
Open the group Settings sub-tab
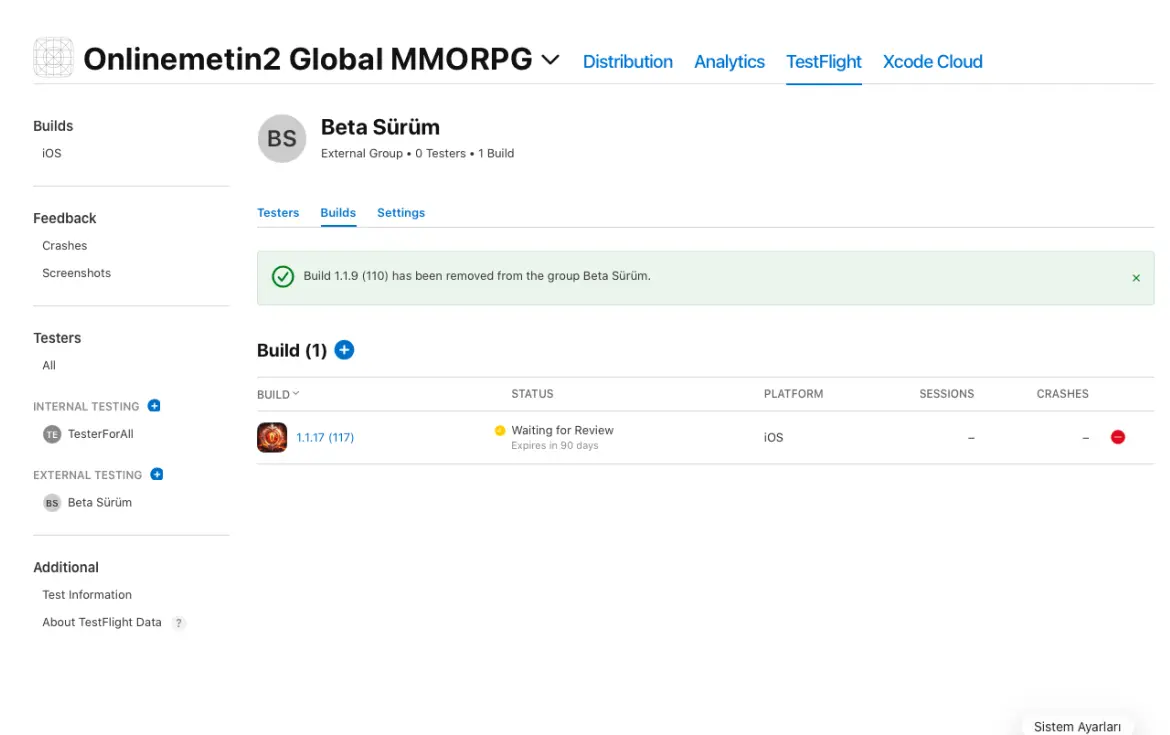[401, 213]
